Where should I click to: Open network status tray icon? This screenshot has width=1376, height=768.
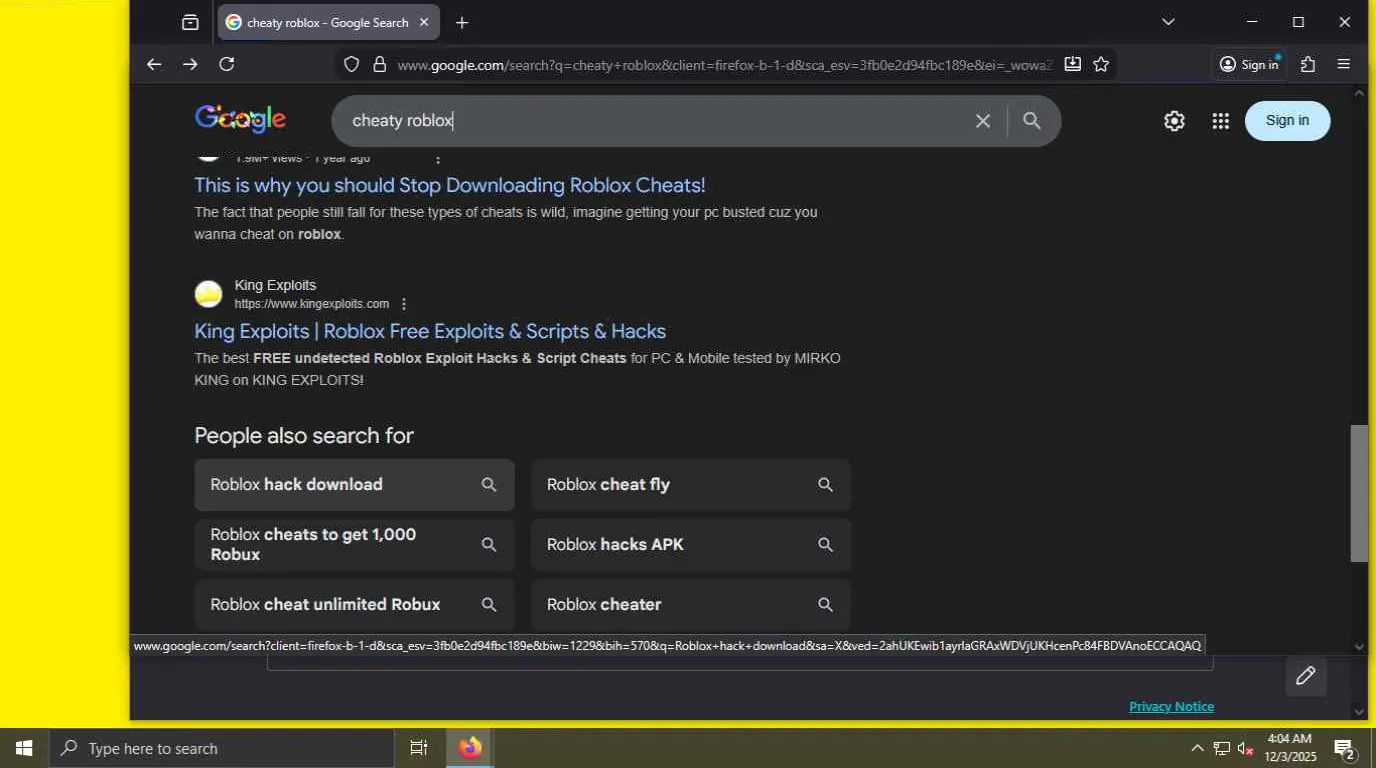[1222, 748]
